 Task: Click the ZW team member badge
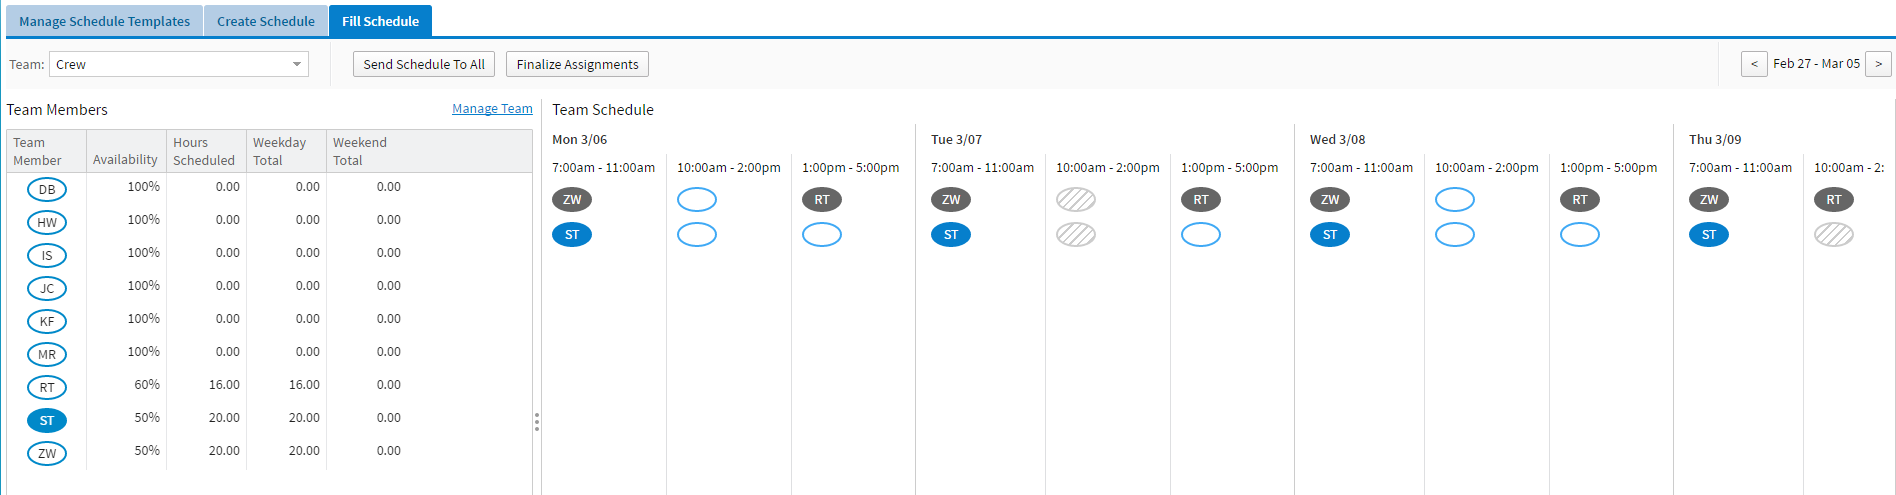pyautogui.click(x=47, y=453)
